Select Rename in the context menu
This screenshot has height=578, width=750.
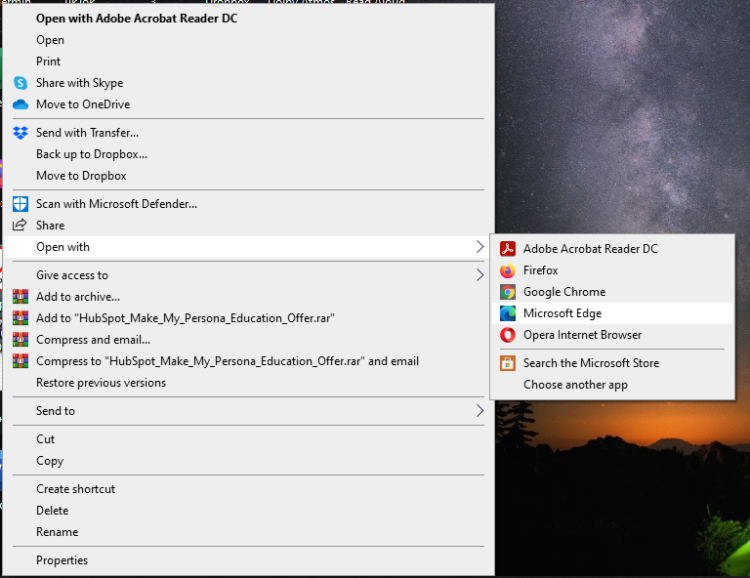pyautogui.click(x=57, y=532)
